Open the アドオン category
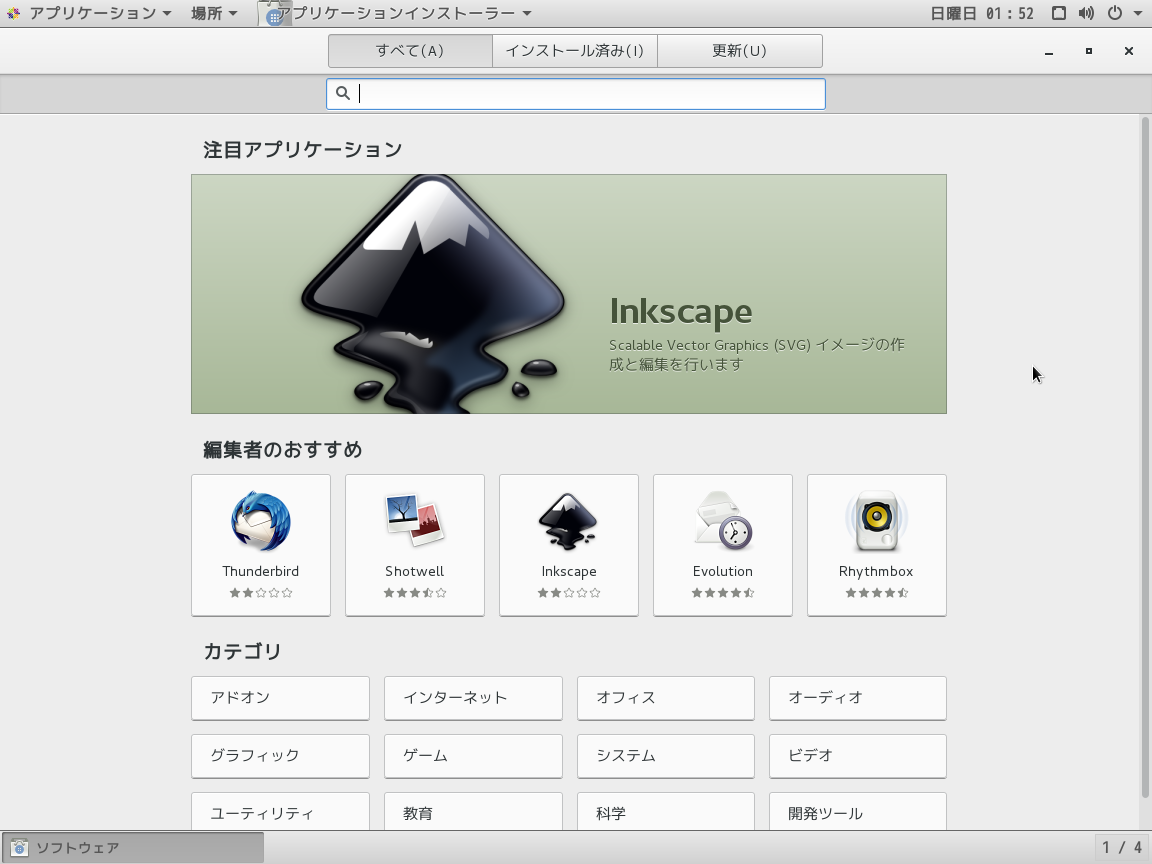The height and width of the screenshot is (864, 1152). click(x=280, y=698)
